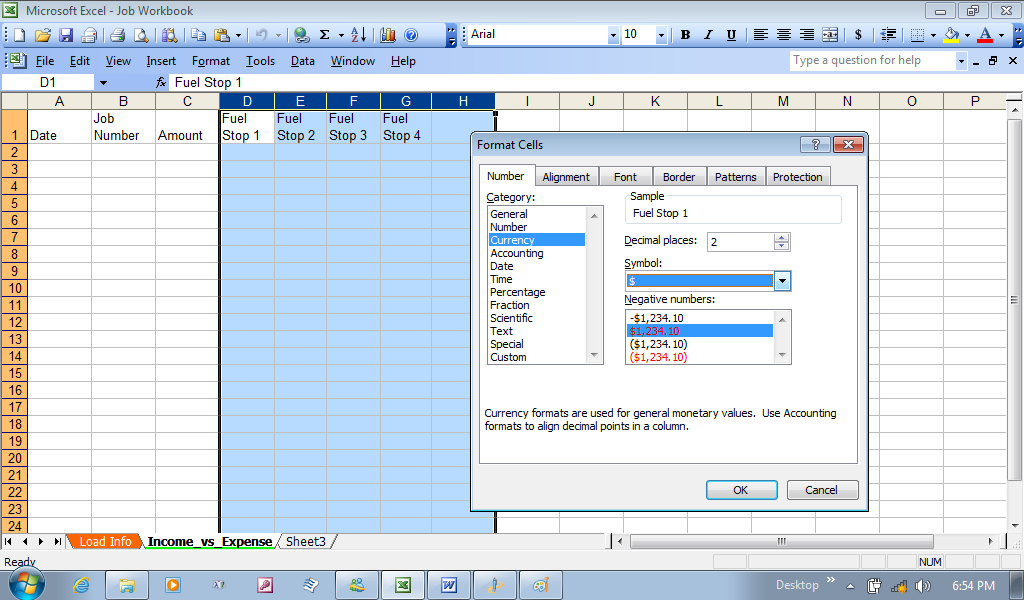Click the Fill Color paint bucket

pos(951,35)
